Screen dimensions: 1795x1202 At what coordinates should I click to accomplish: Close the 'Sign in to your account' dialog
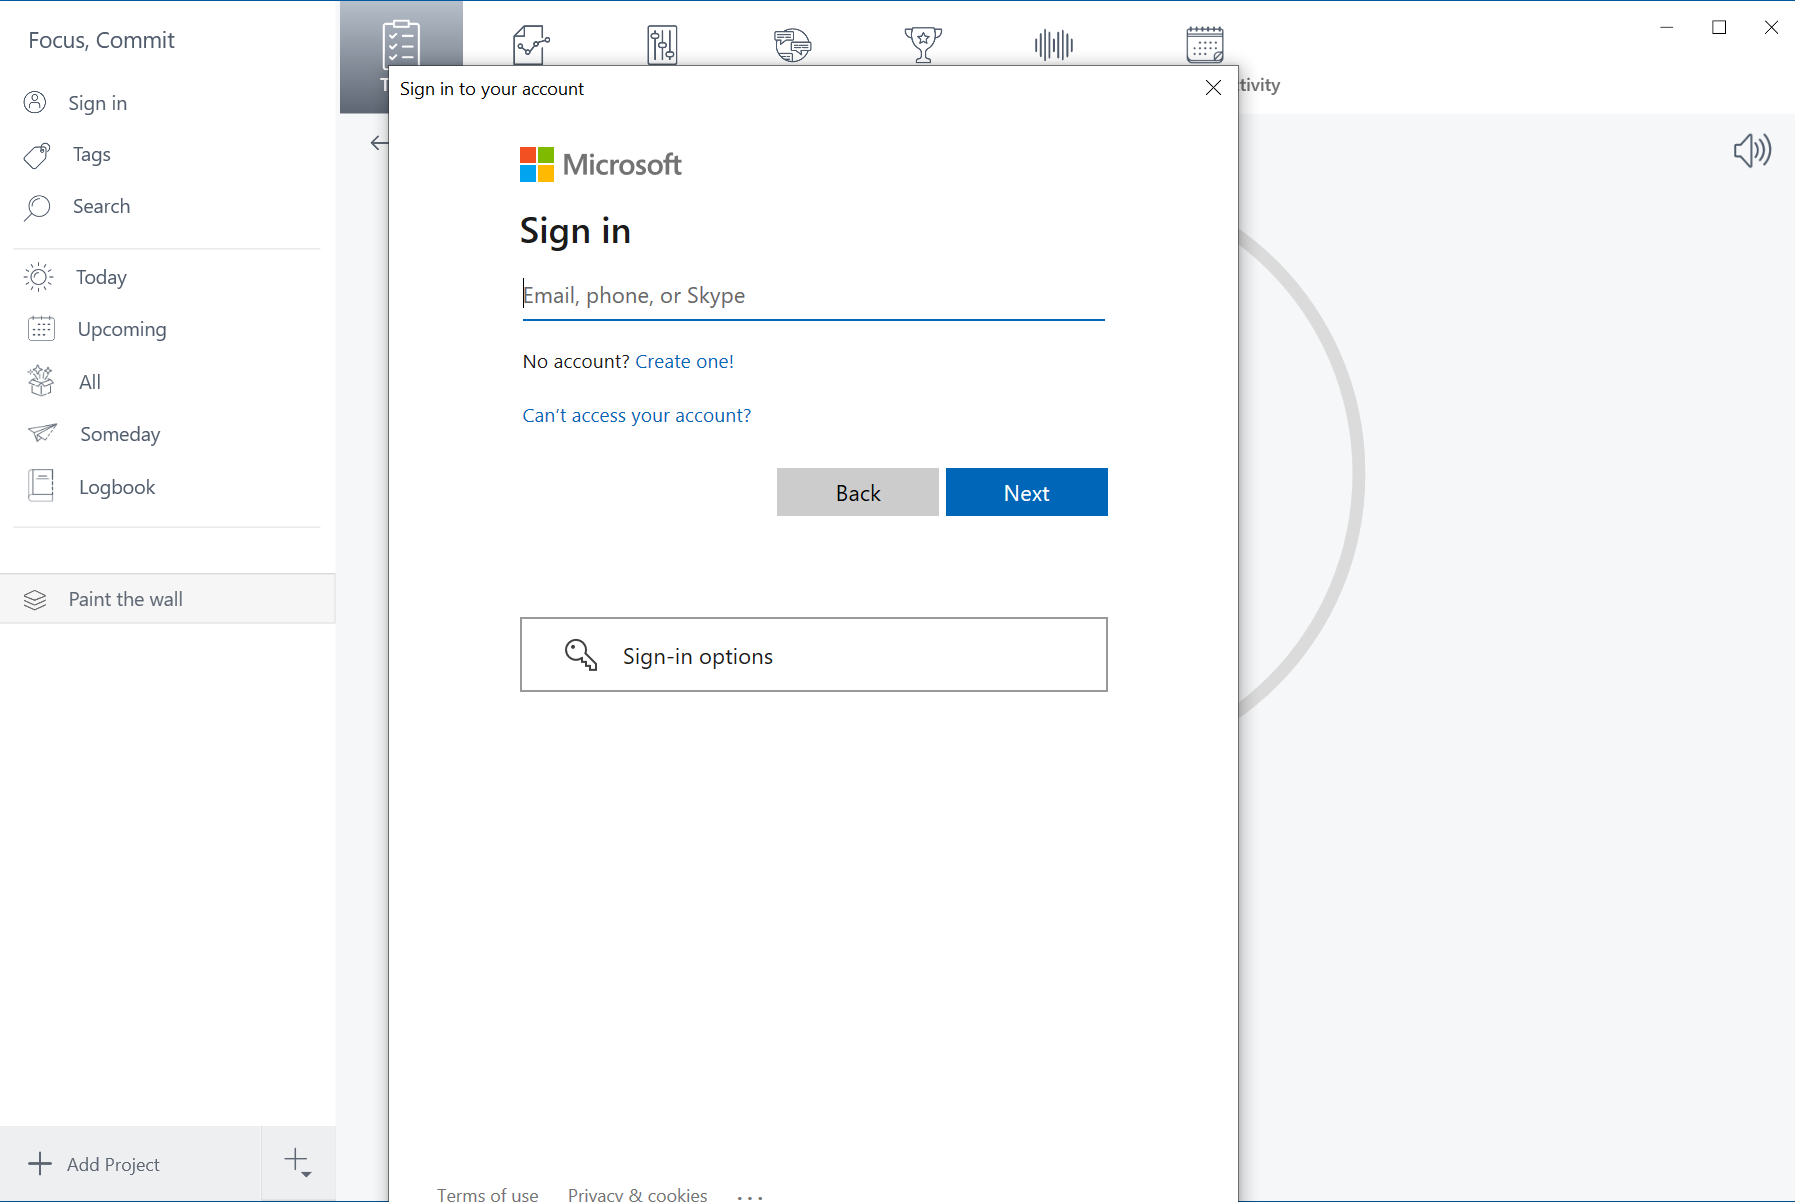click(x=1213, y=88)
